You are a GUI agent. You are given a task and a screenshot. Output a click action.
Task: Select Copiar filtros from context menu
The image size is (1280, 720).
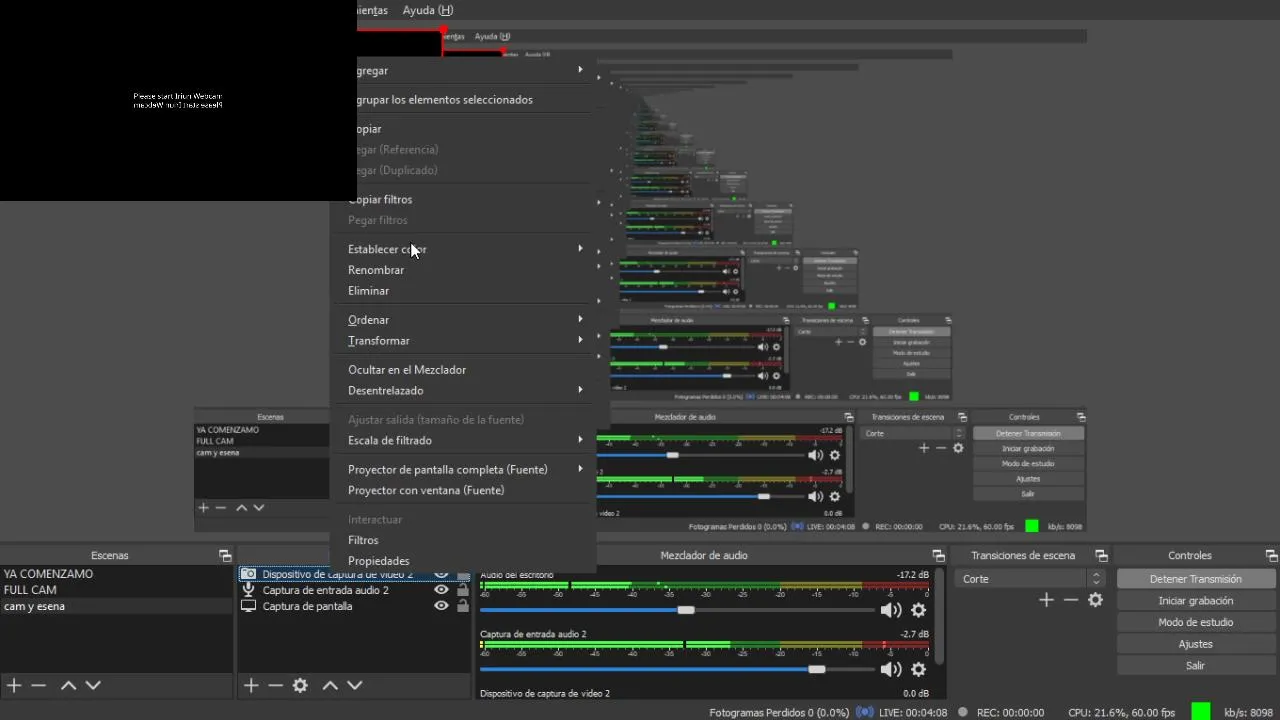click(x=463, y=200)
